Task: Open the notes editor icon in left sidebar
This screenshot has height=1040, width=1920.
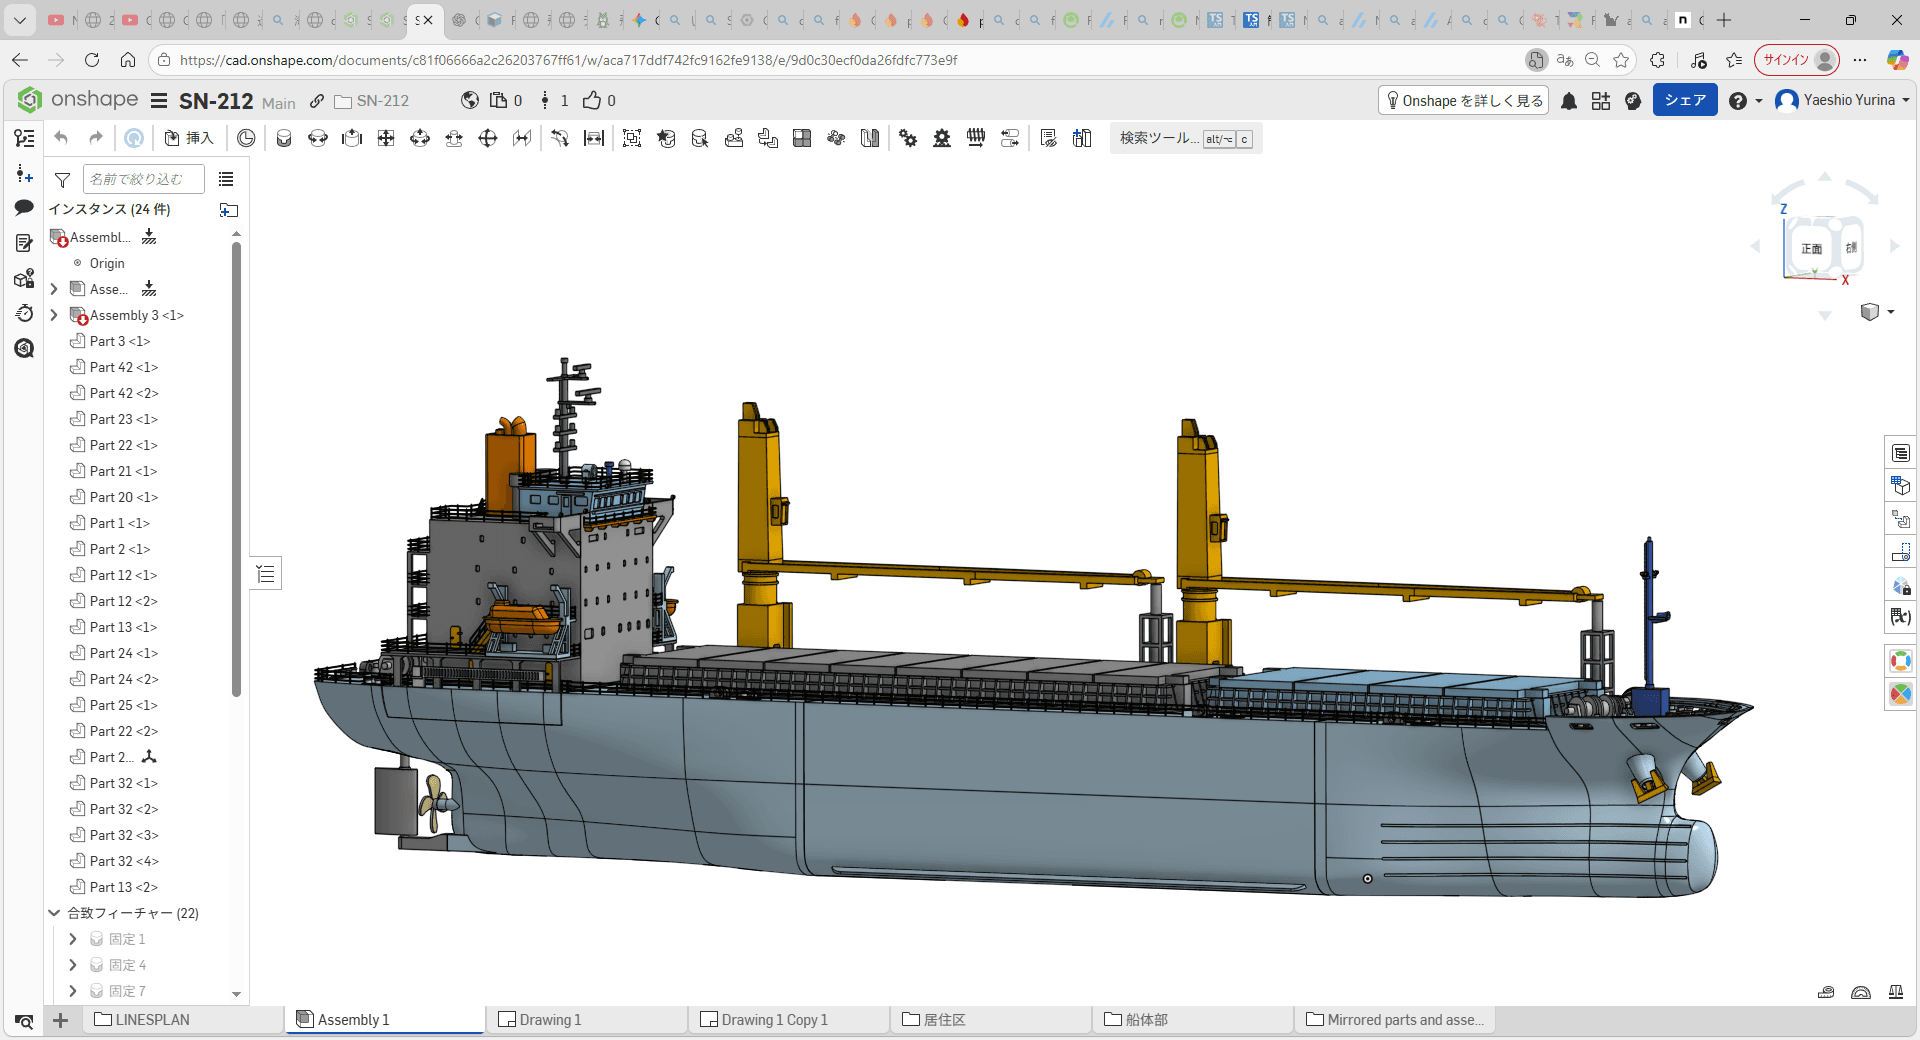Action: tap(24, 243)
